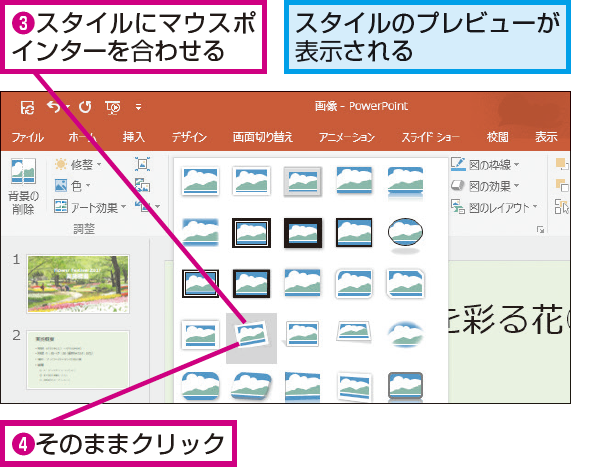
Task: Click the slide title text on canvas
Action: 509,321
